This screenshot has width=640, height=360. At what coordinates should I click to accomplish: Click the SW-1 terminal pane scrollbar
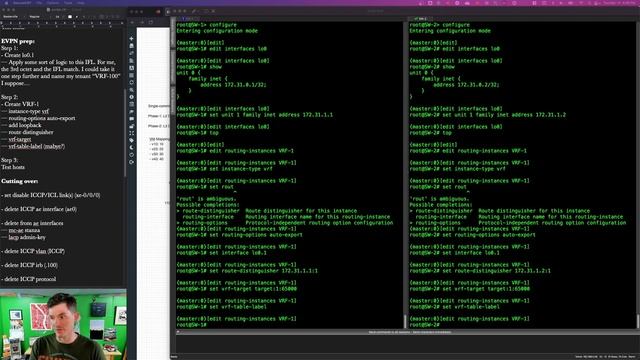pyautogui.click(x=405, y=321)
